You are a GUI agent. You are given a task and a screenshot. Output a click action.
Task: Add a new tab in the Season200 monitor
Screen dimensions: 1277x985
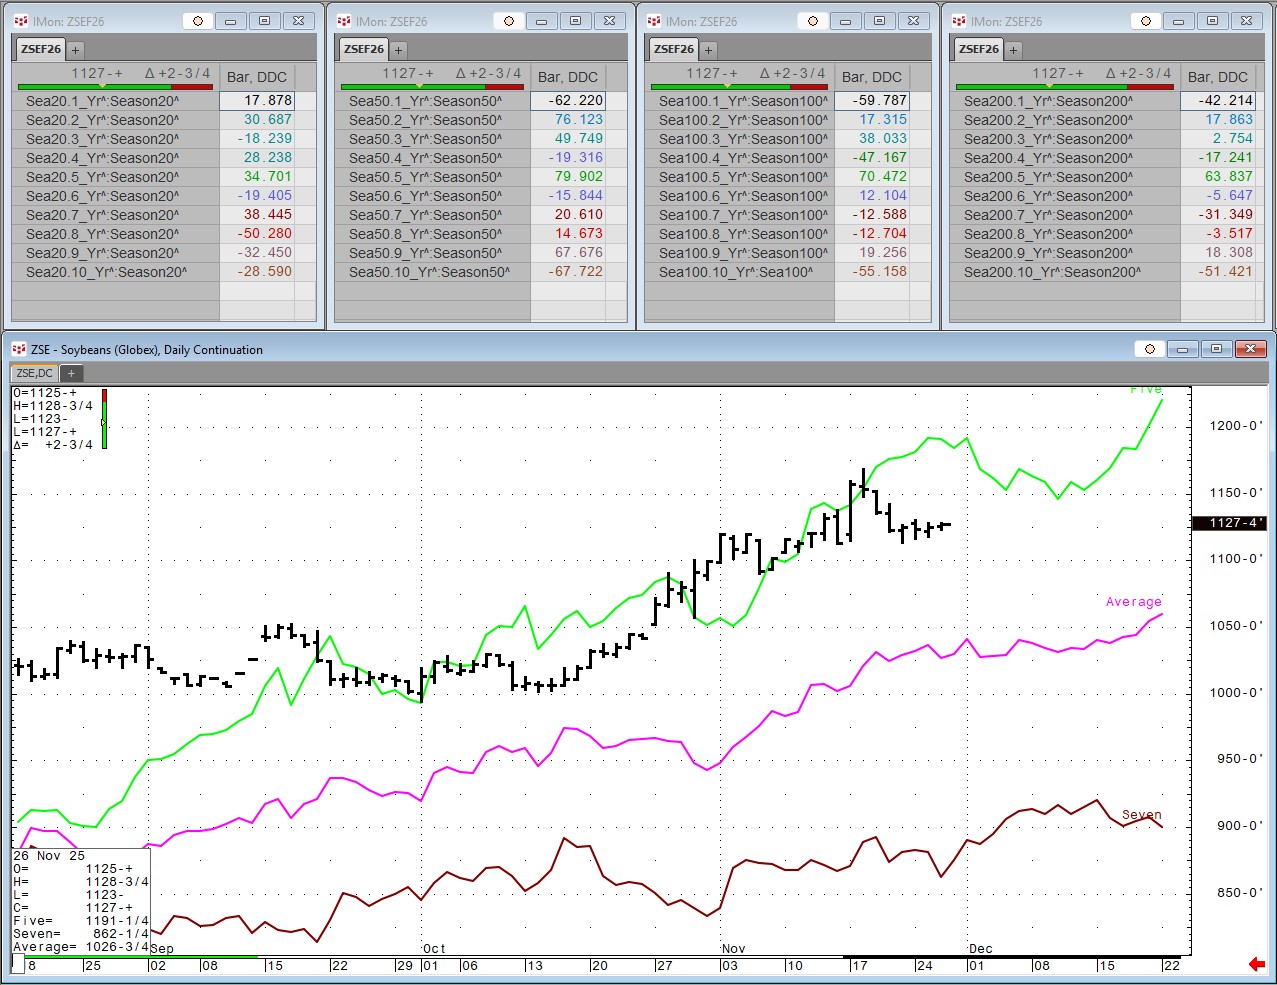[x=1013, y=49]
